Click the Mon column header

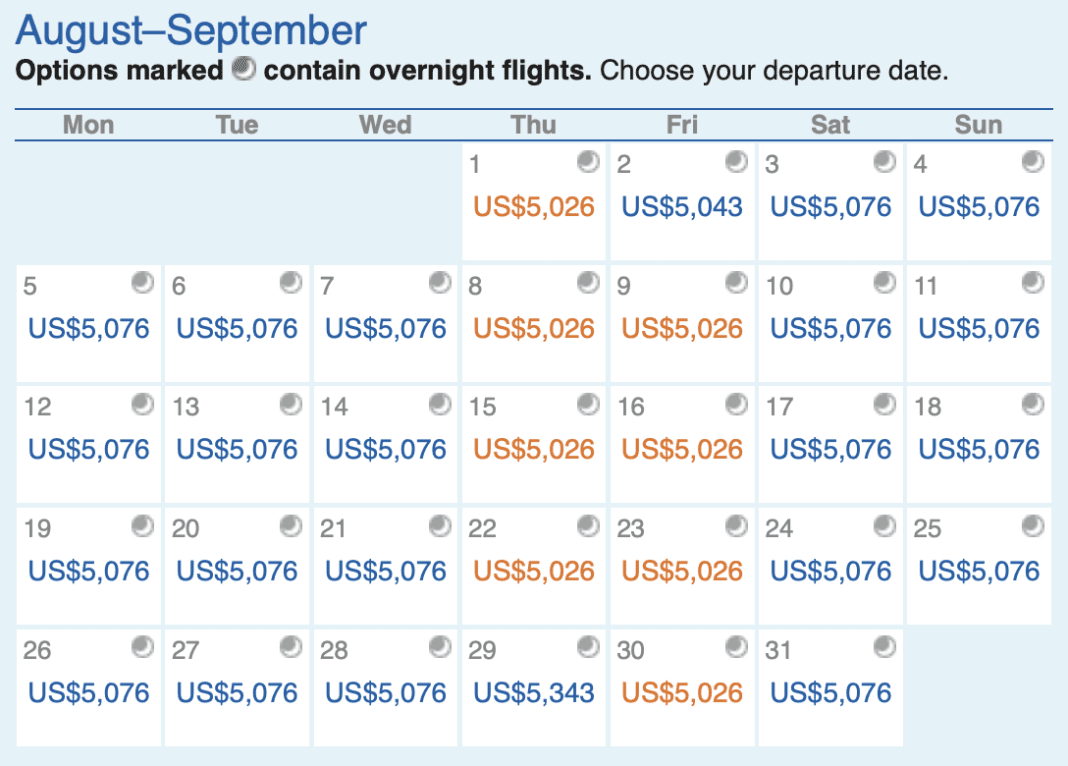coord(88,124)
